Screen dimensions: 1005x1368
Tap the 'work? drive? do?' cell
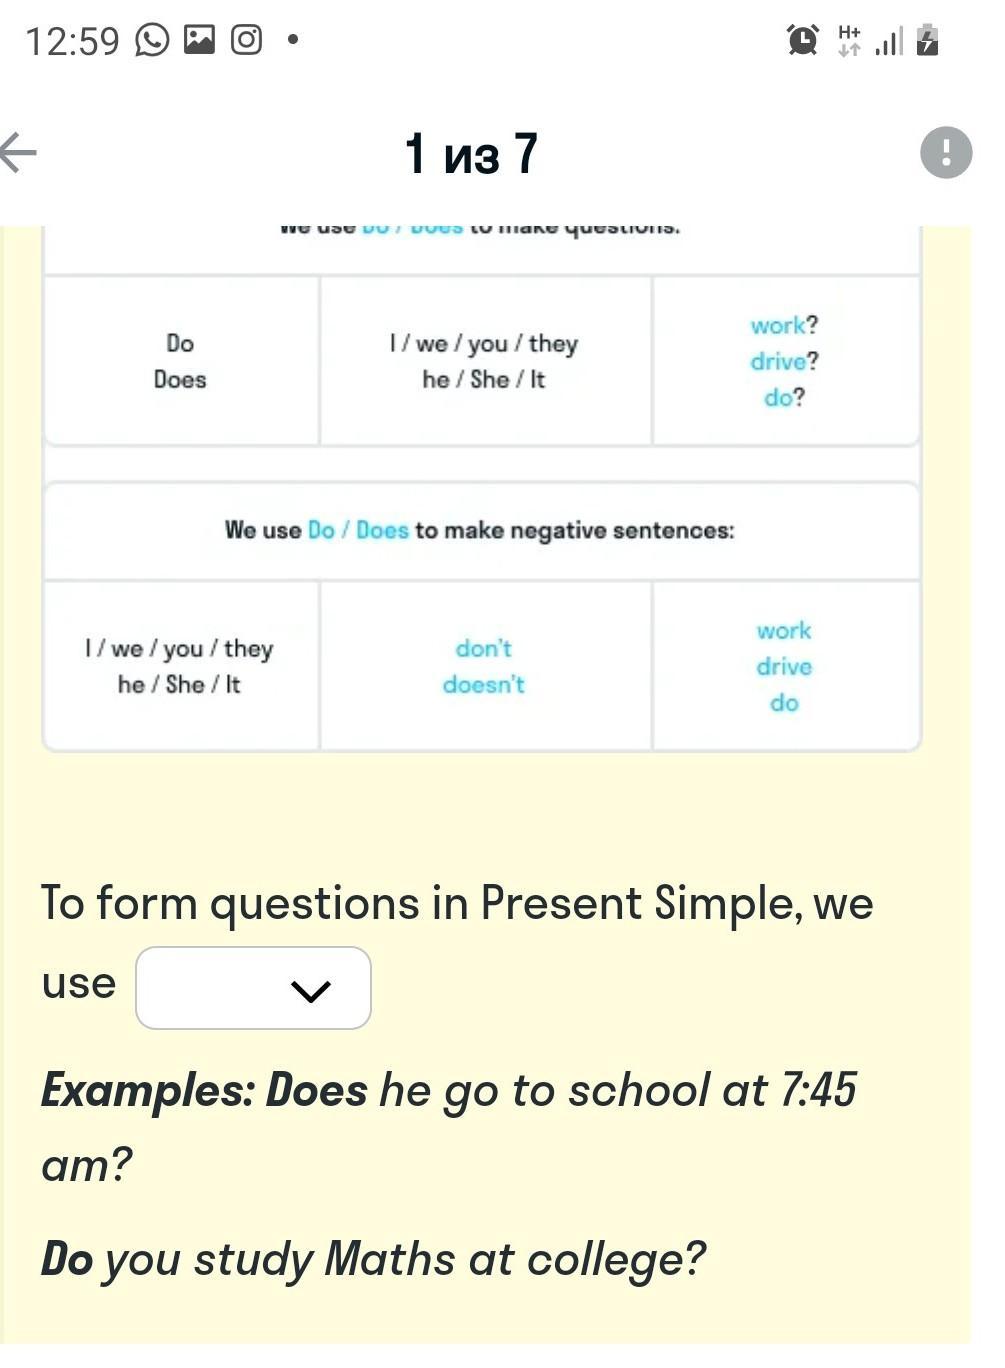point(784,361)
